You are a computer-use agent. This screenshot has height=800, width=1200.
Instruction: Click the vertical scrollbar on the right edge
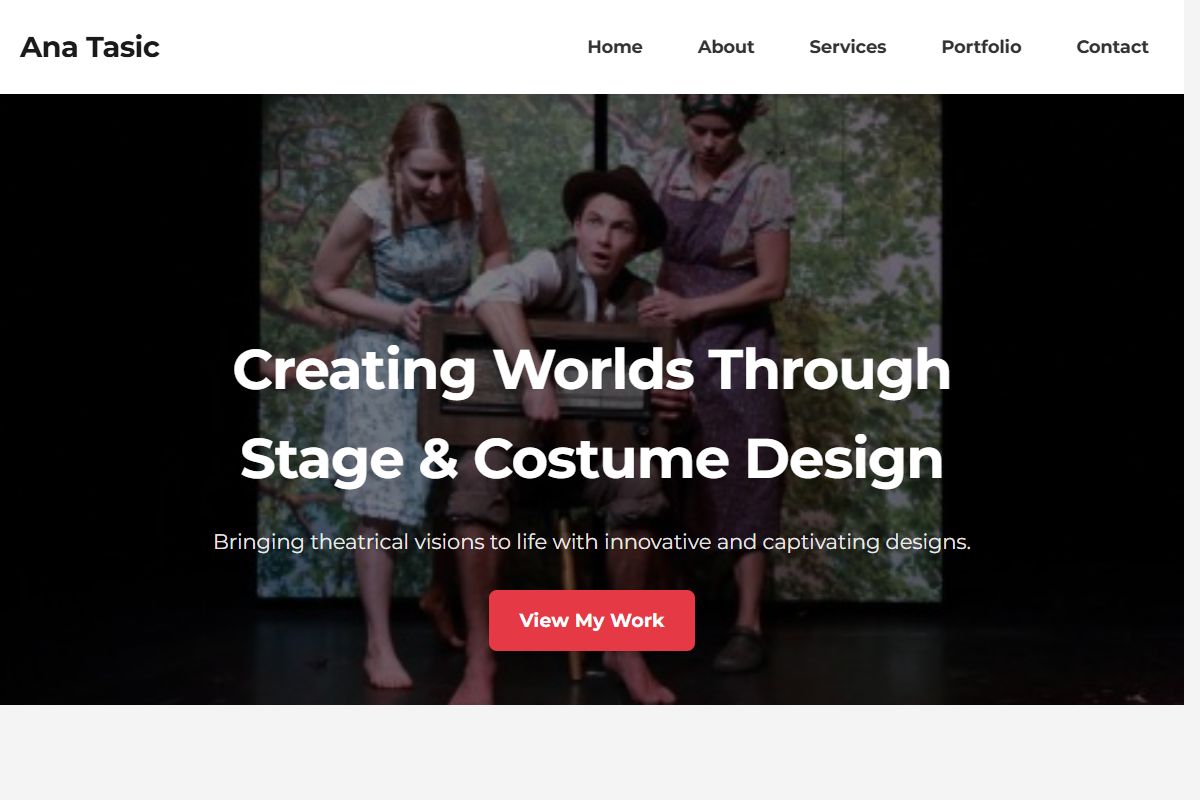click(1191, 400)
